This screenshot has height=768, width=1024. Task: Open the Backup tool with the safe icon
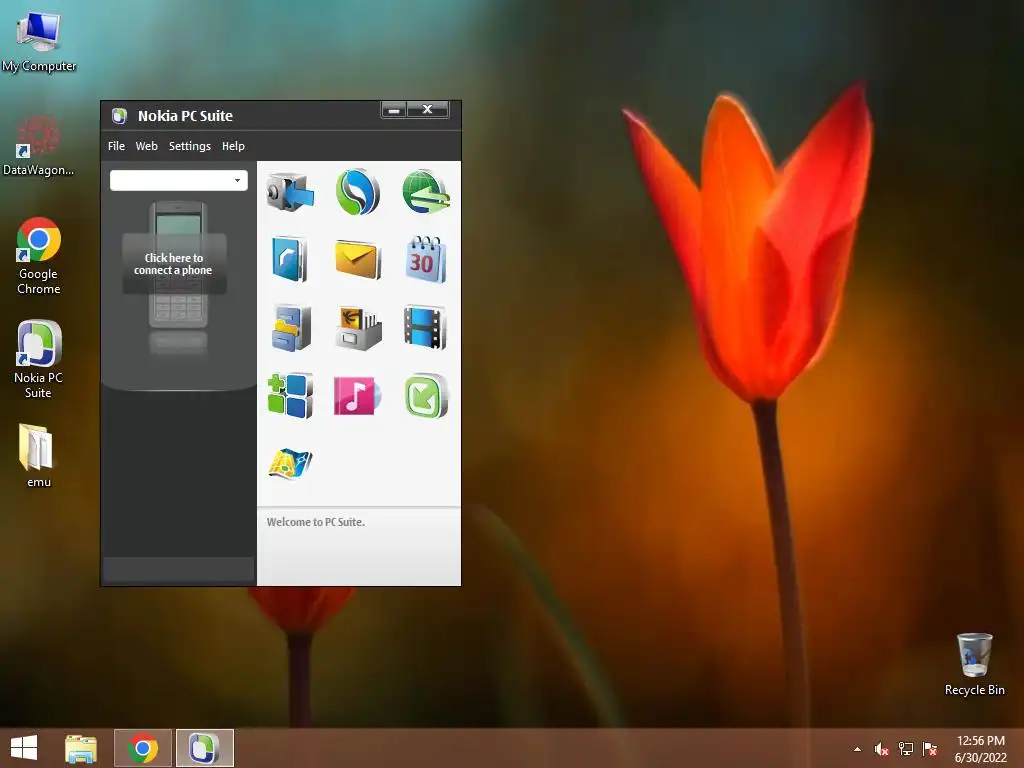point(290,192)
